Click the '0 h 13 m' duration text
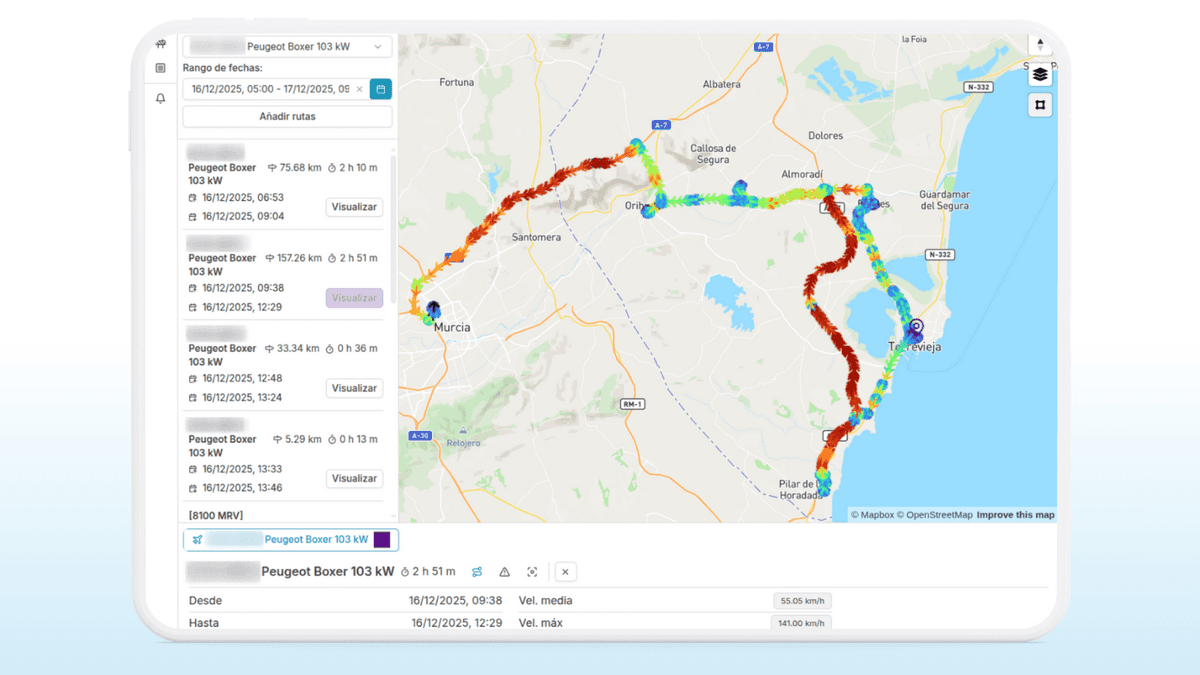The height and width of the screenshot is (675, 1200). [x=358, y=440]
